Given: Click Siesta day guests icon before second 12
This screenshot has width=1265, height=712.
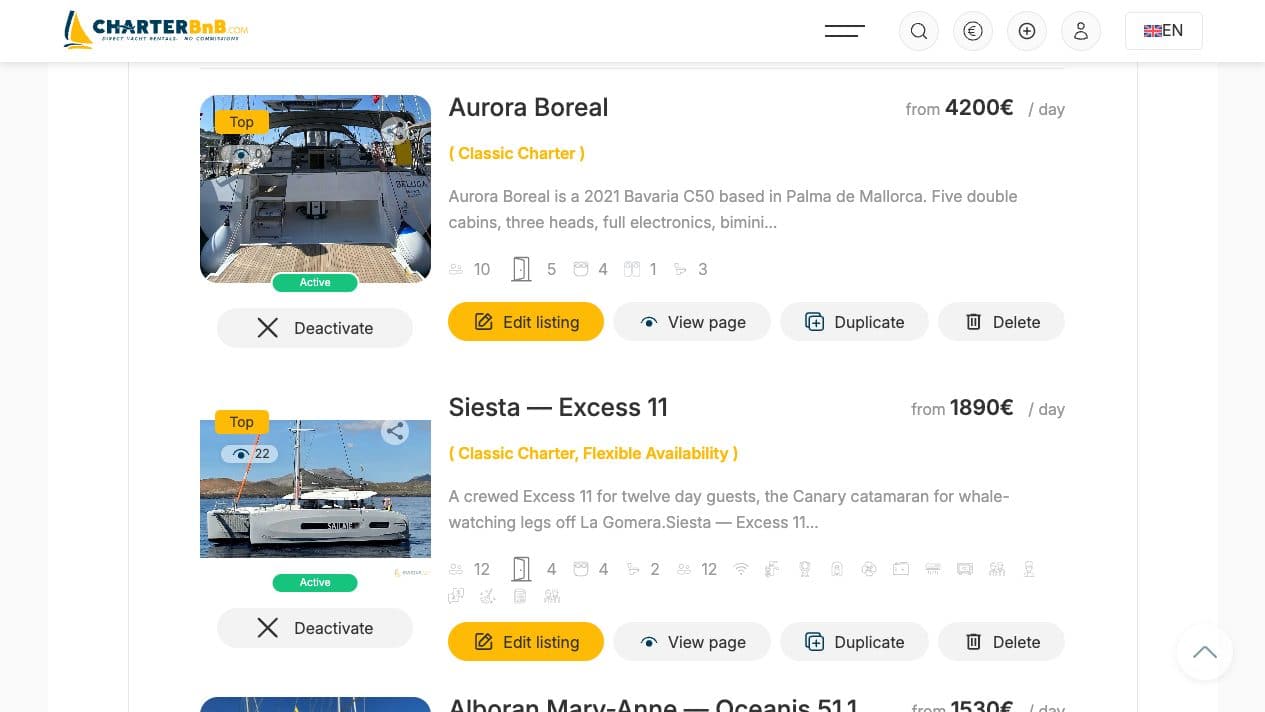Looking at the screenshot, I should point(684,569).
